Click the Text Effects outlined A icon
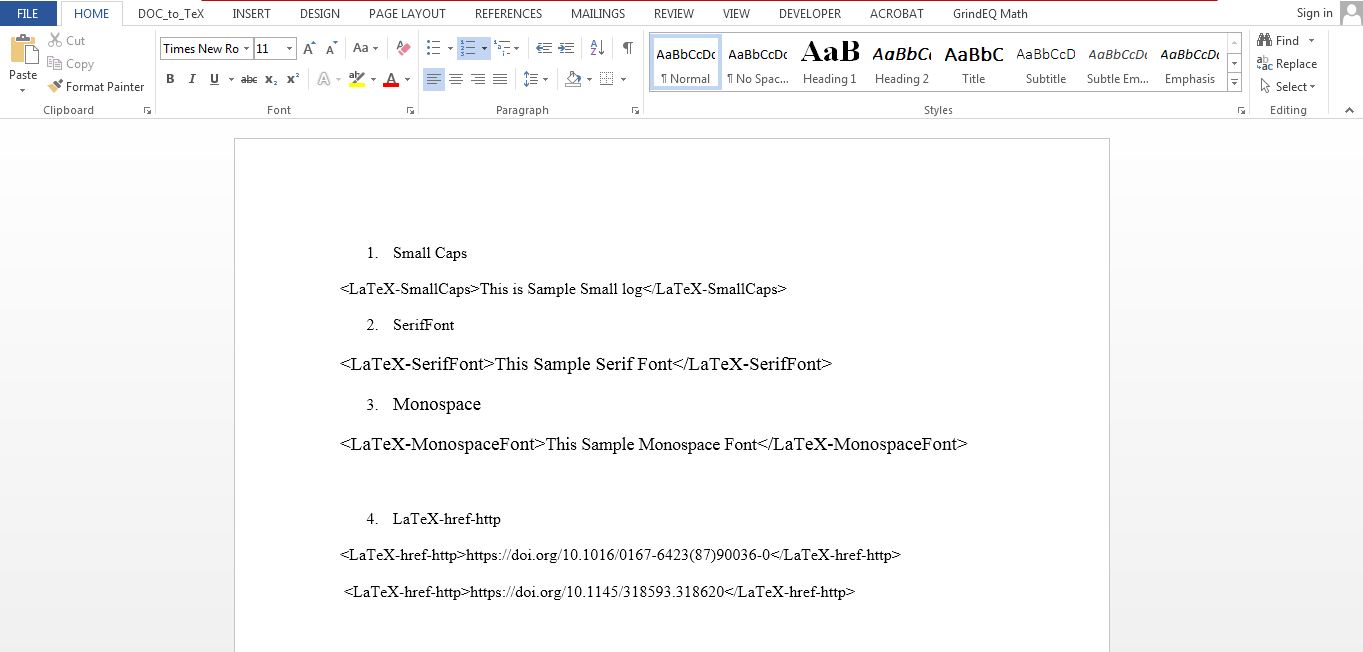This screenshot has width=1363, height=652. point(323,79)
